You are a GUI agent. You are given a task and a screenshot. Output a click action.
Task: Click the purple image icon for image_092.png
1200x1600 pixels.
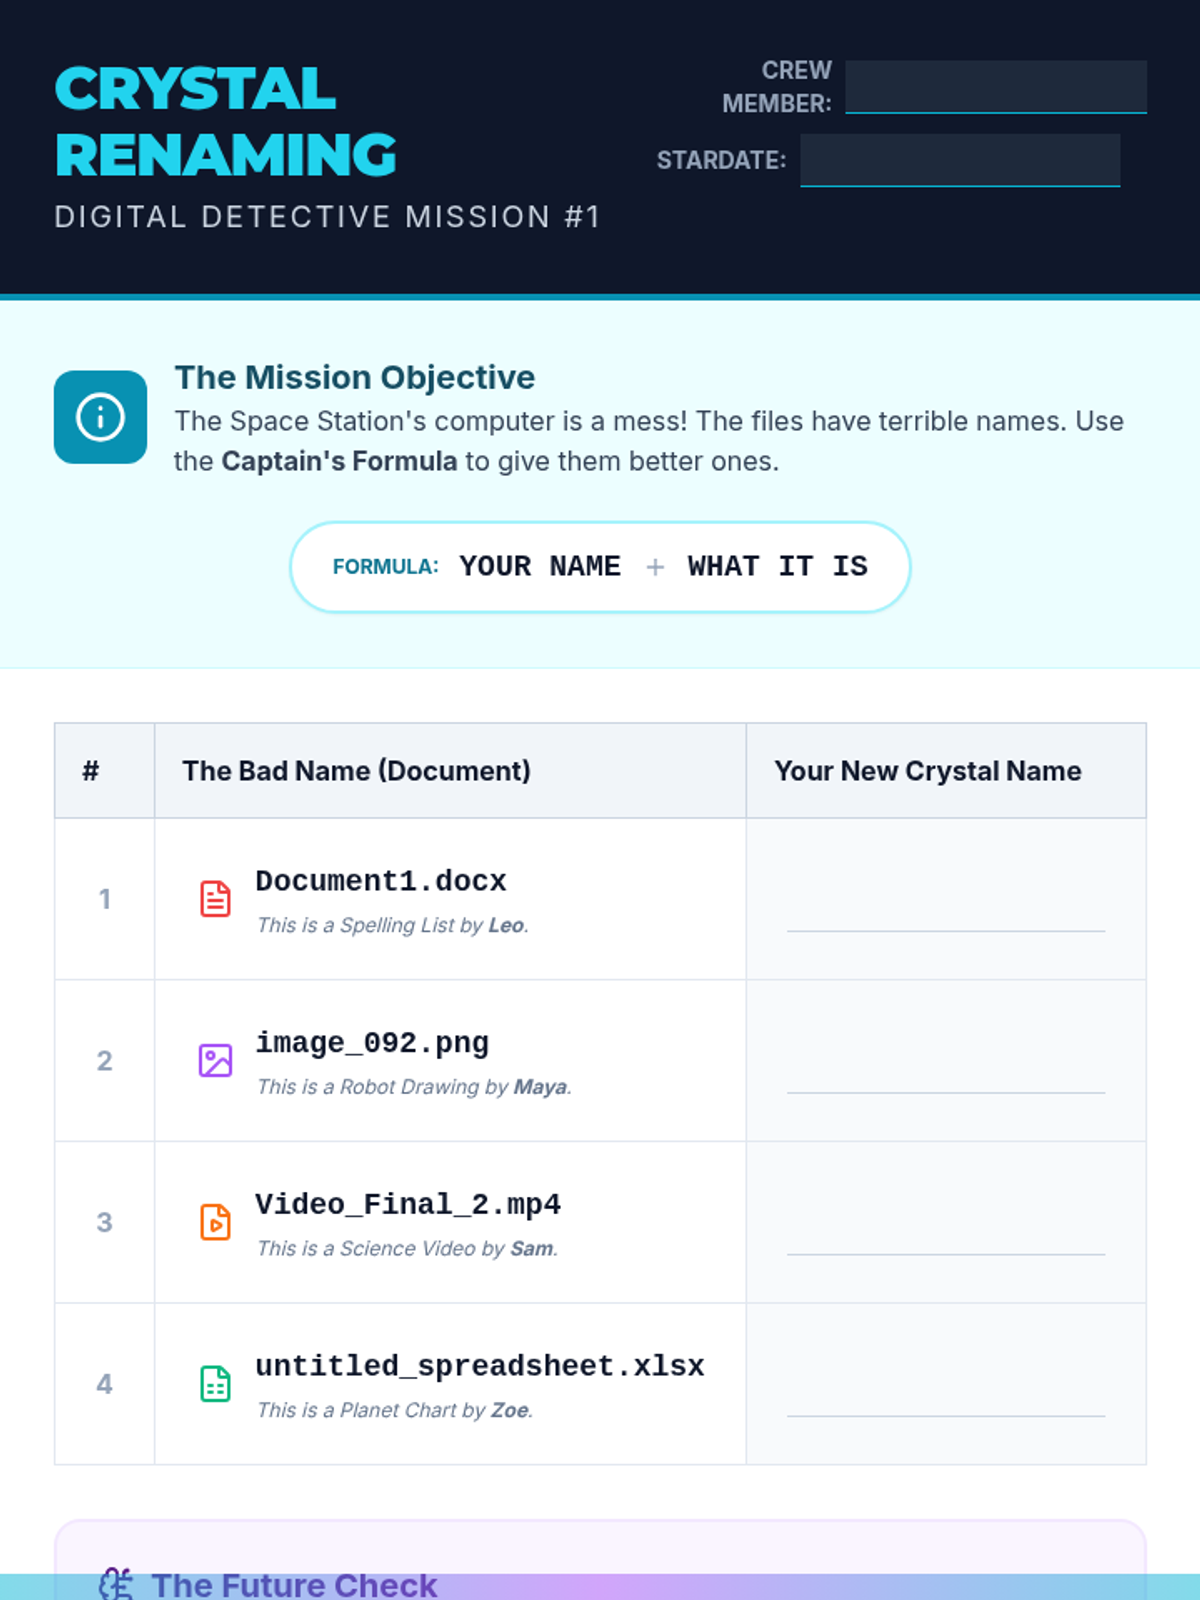[x=215, y=1060]
